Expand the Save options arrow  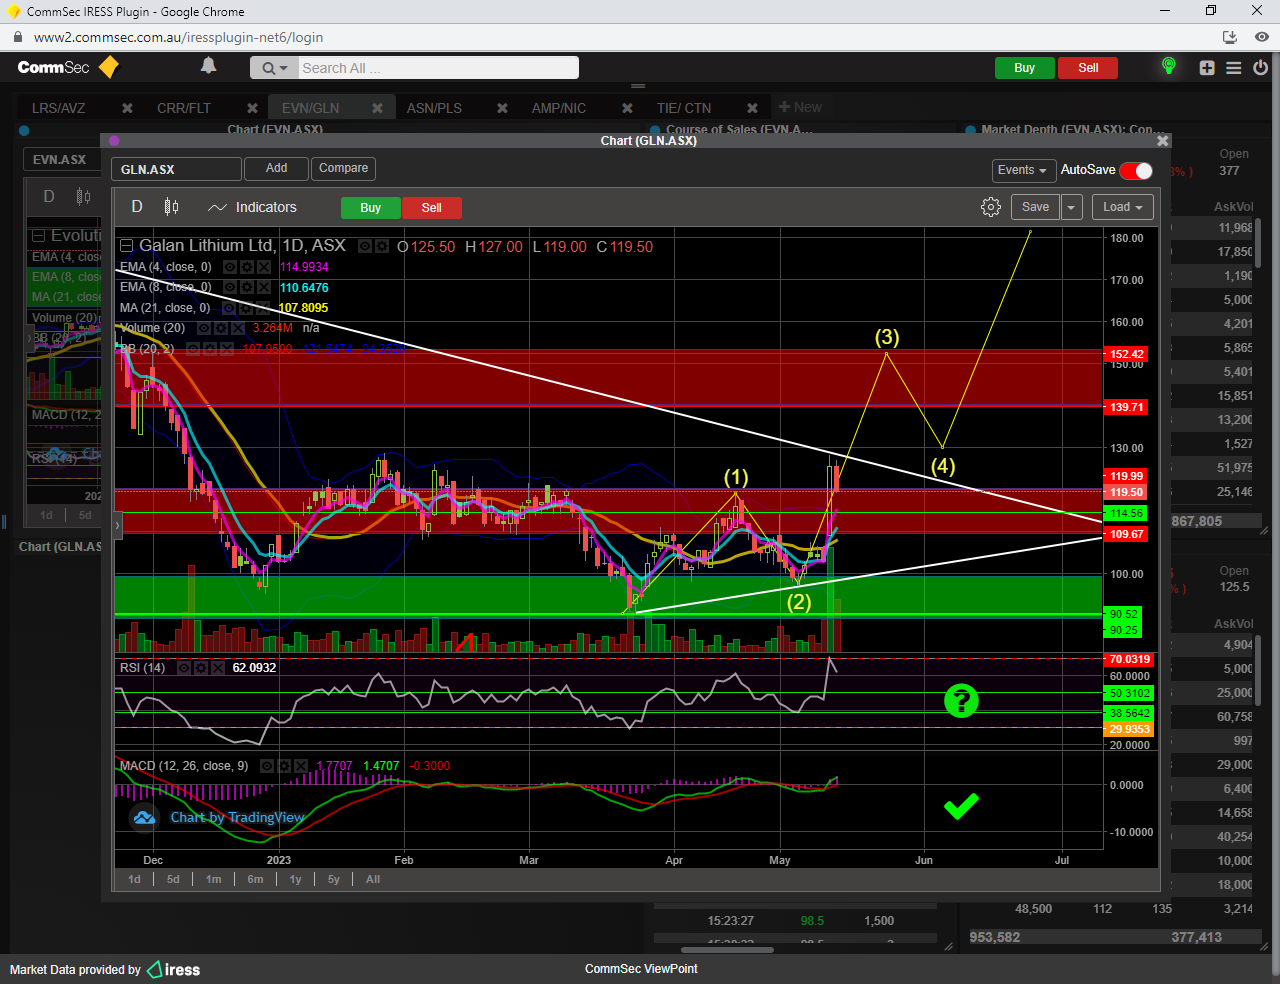tap(1071, 207)
